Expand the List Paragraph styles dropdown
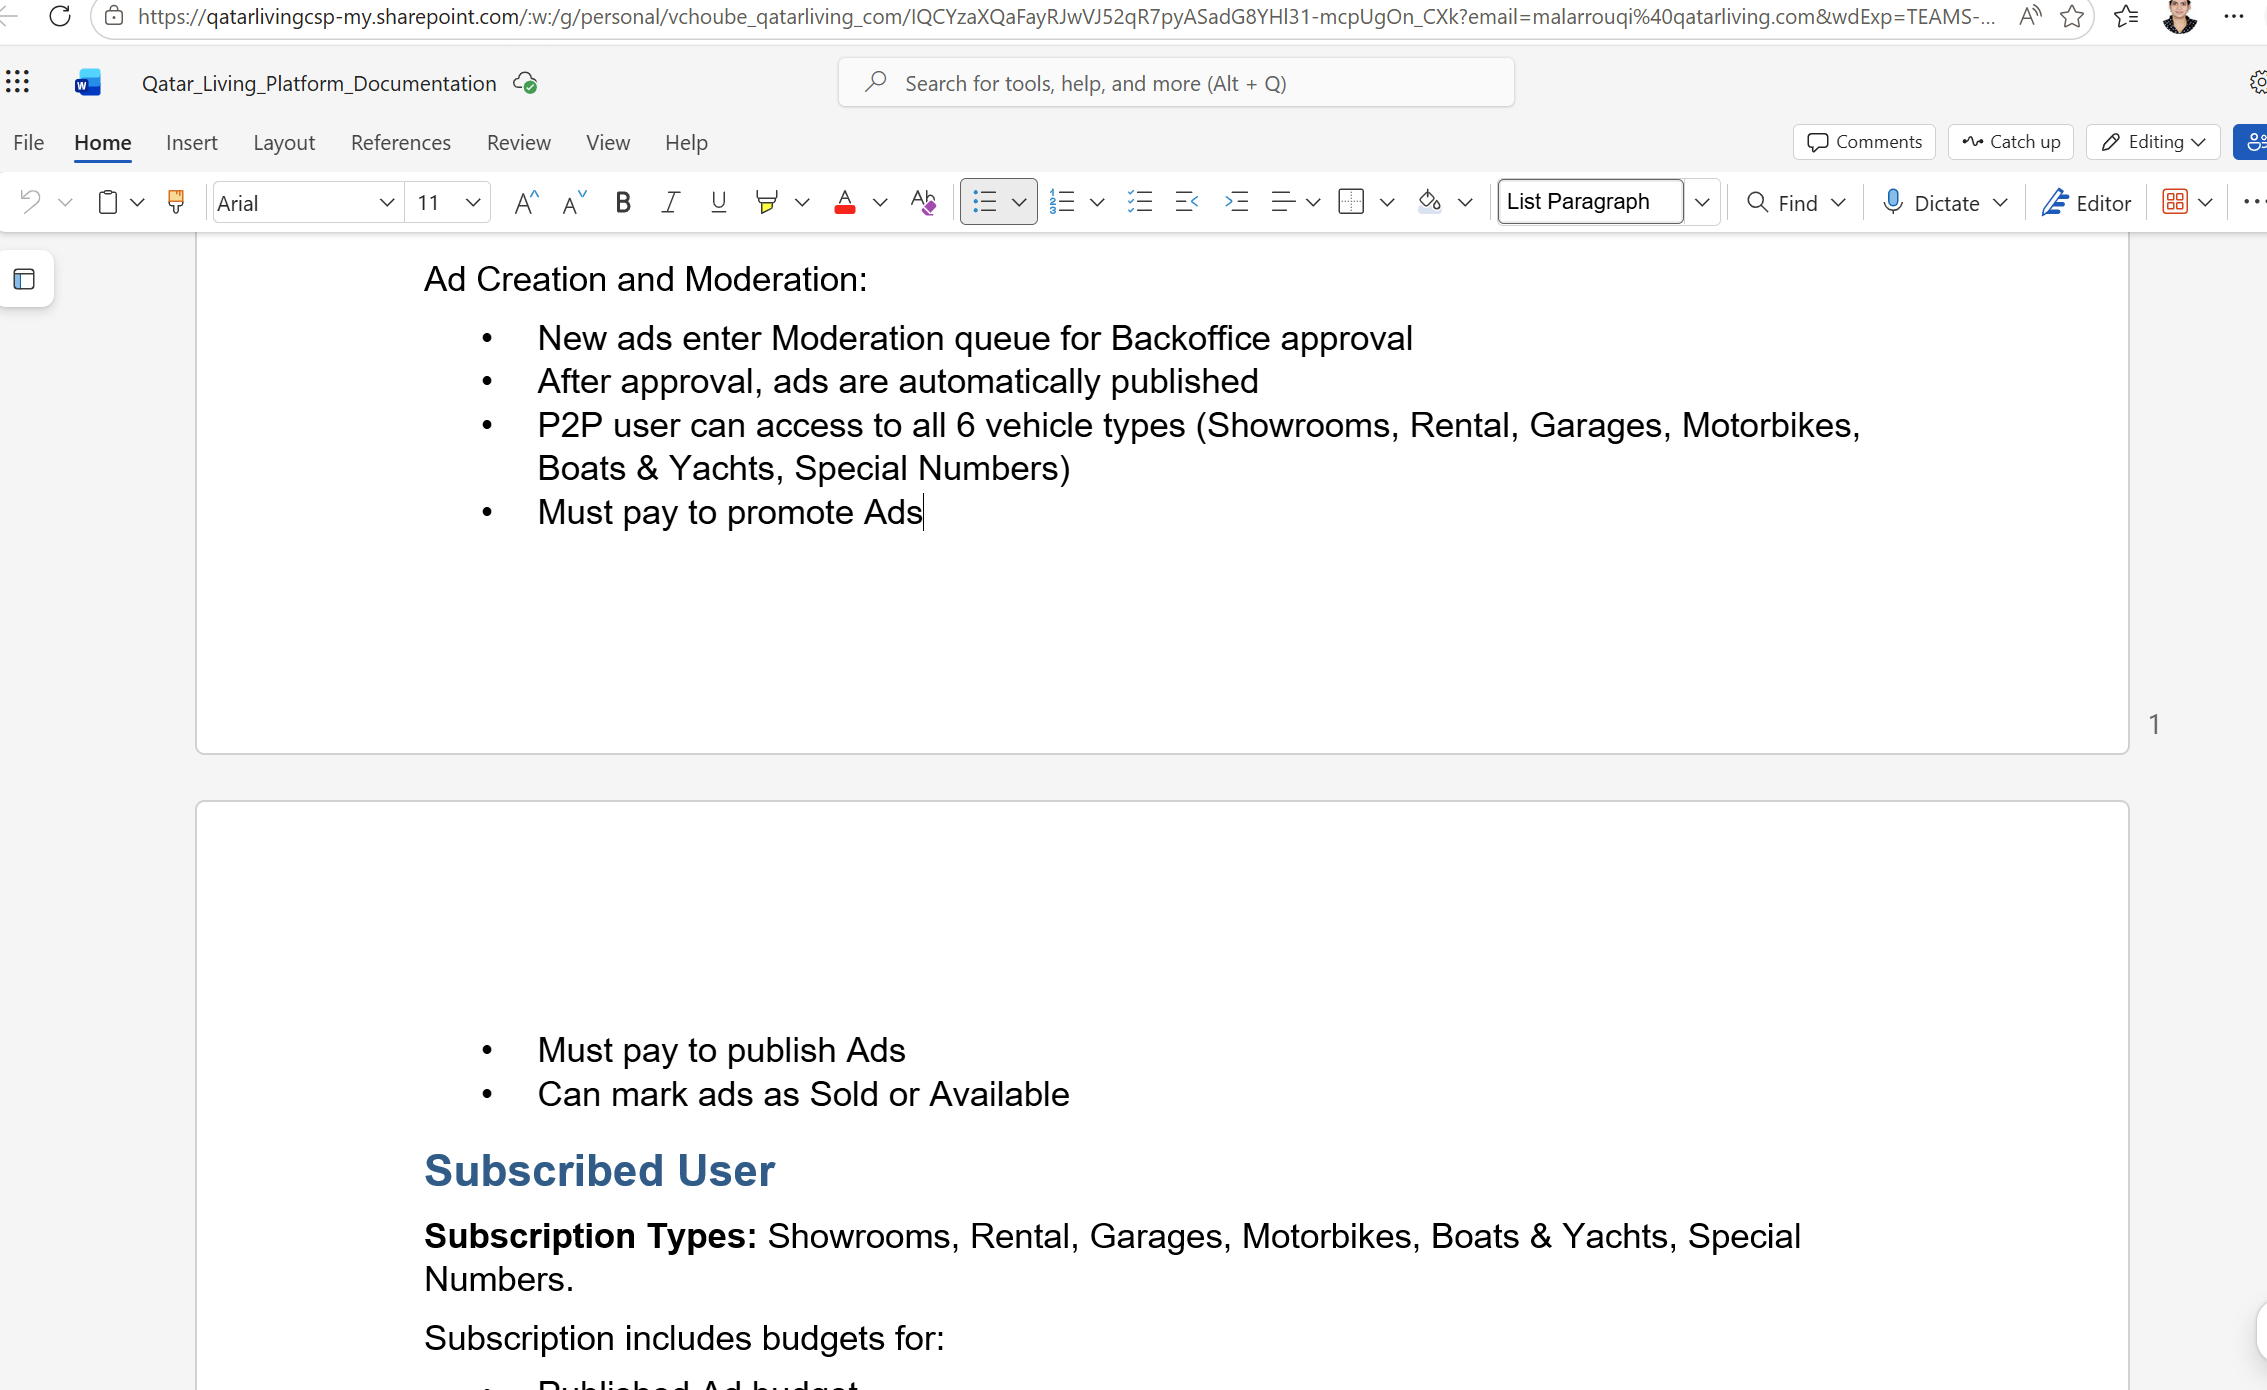2267x1390 pixels. click(1702, 203)
